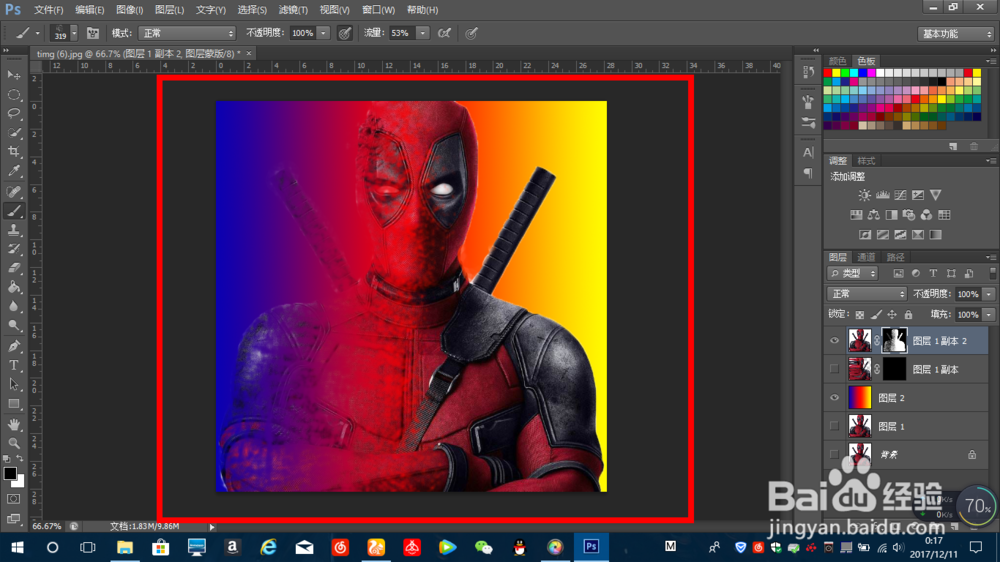Open the 滤镜(T) menu
This screenshot has height=562, width=1000.
pos(293,9)
